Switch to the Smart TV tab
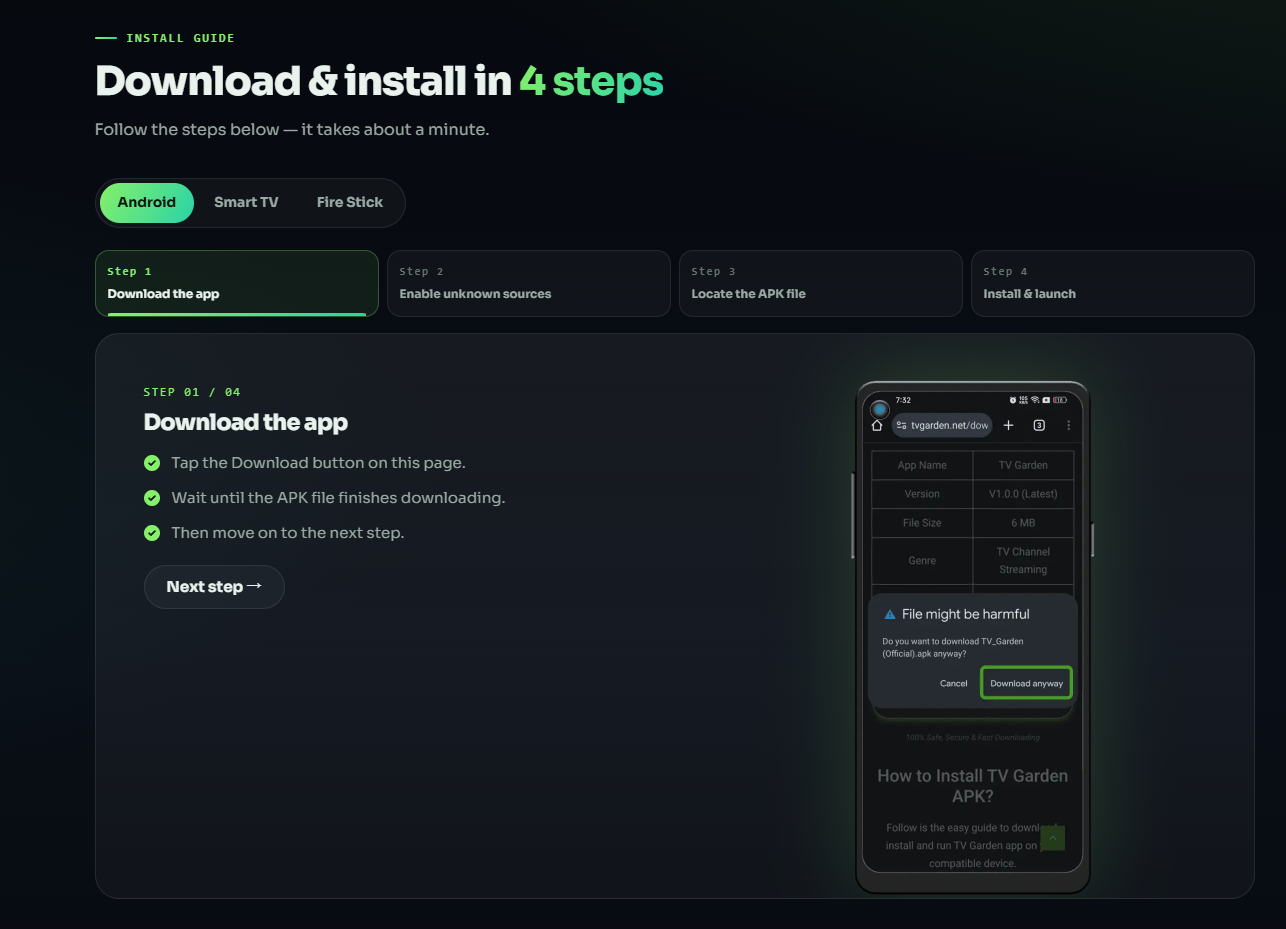The image size is (1286, 929). click(246, 203)
